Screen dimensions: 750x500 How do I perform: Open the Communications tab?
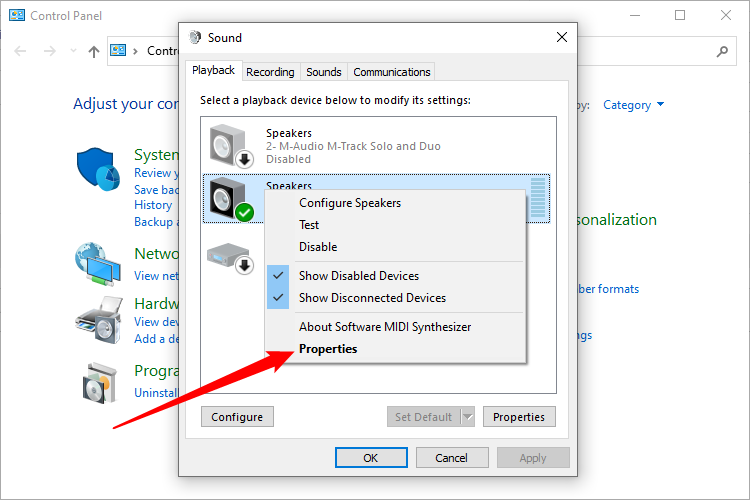point(392,72)
